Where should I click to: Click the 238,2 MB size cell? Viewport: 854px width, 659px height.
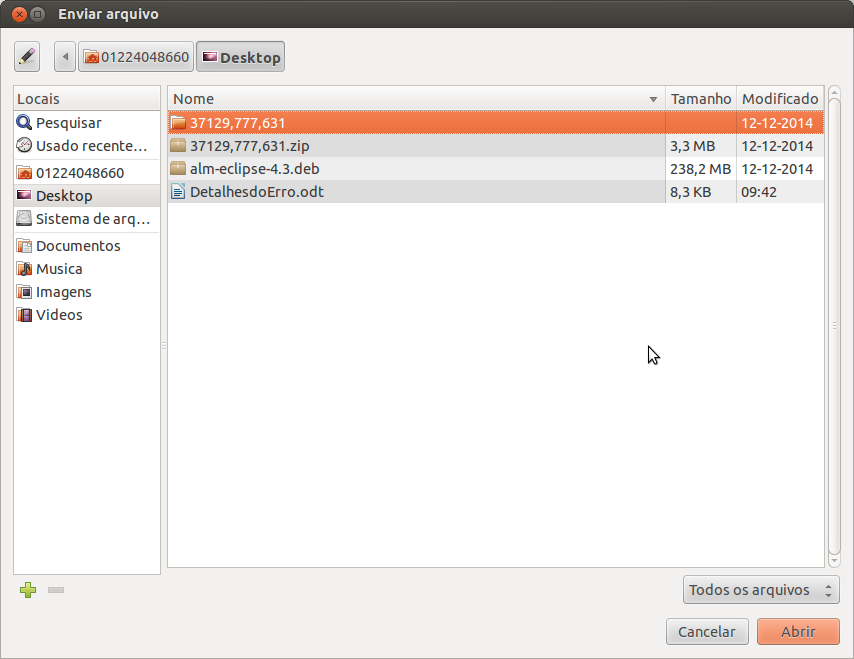[700, 169]
